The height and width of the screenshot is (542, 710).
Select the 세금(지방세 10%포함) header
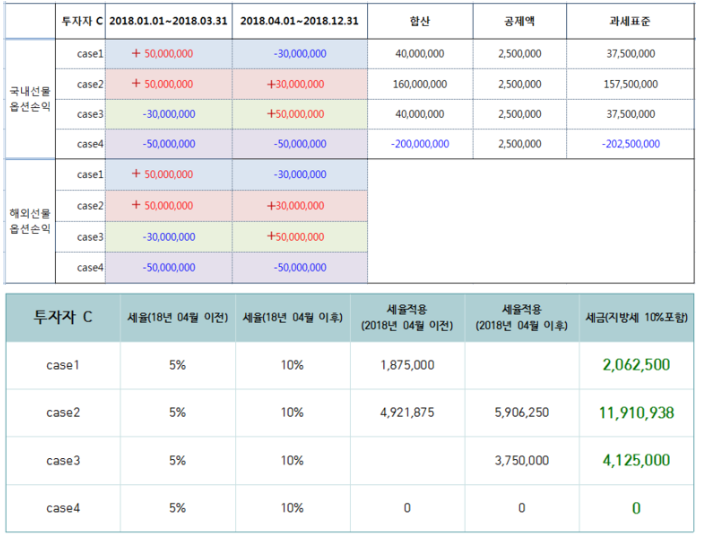(x=636, y=318)
